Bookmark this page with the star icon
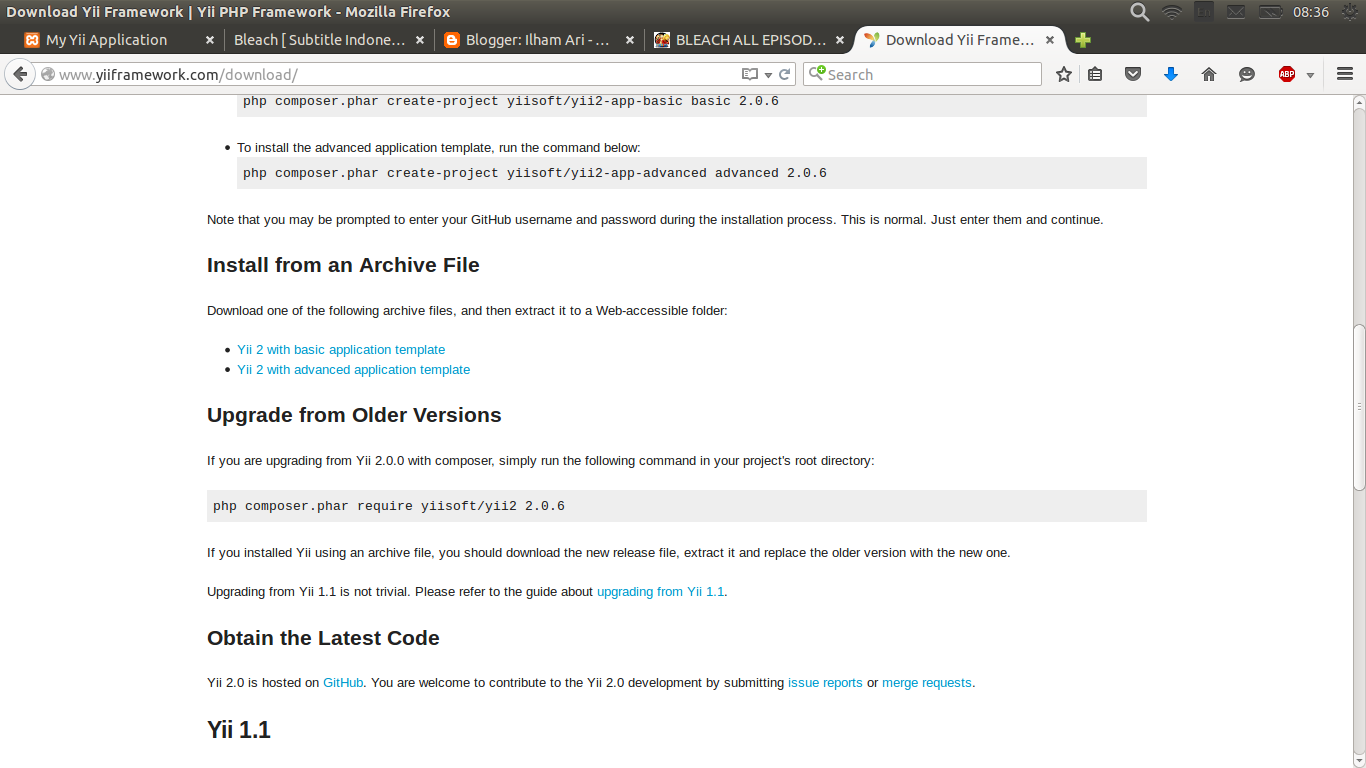This screenshot has height=768, width=1366. click(x=1064, y=74)
